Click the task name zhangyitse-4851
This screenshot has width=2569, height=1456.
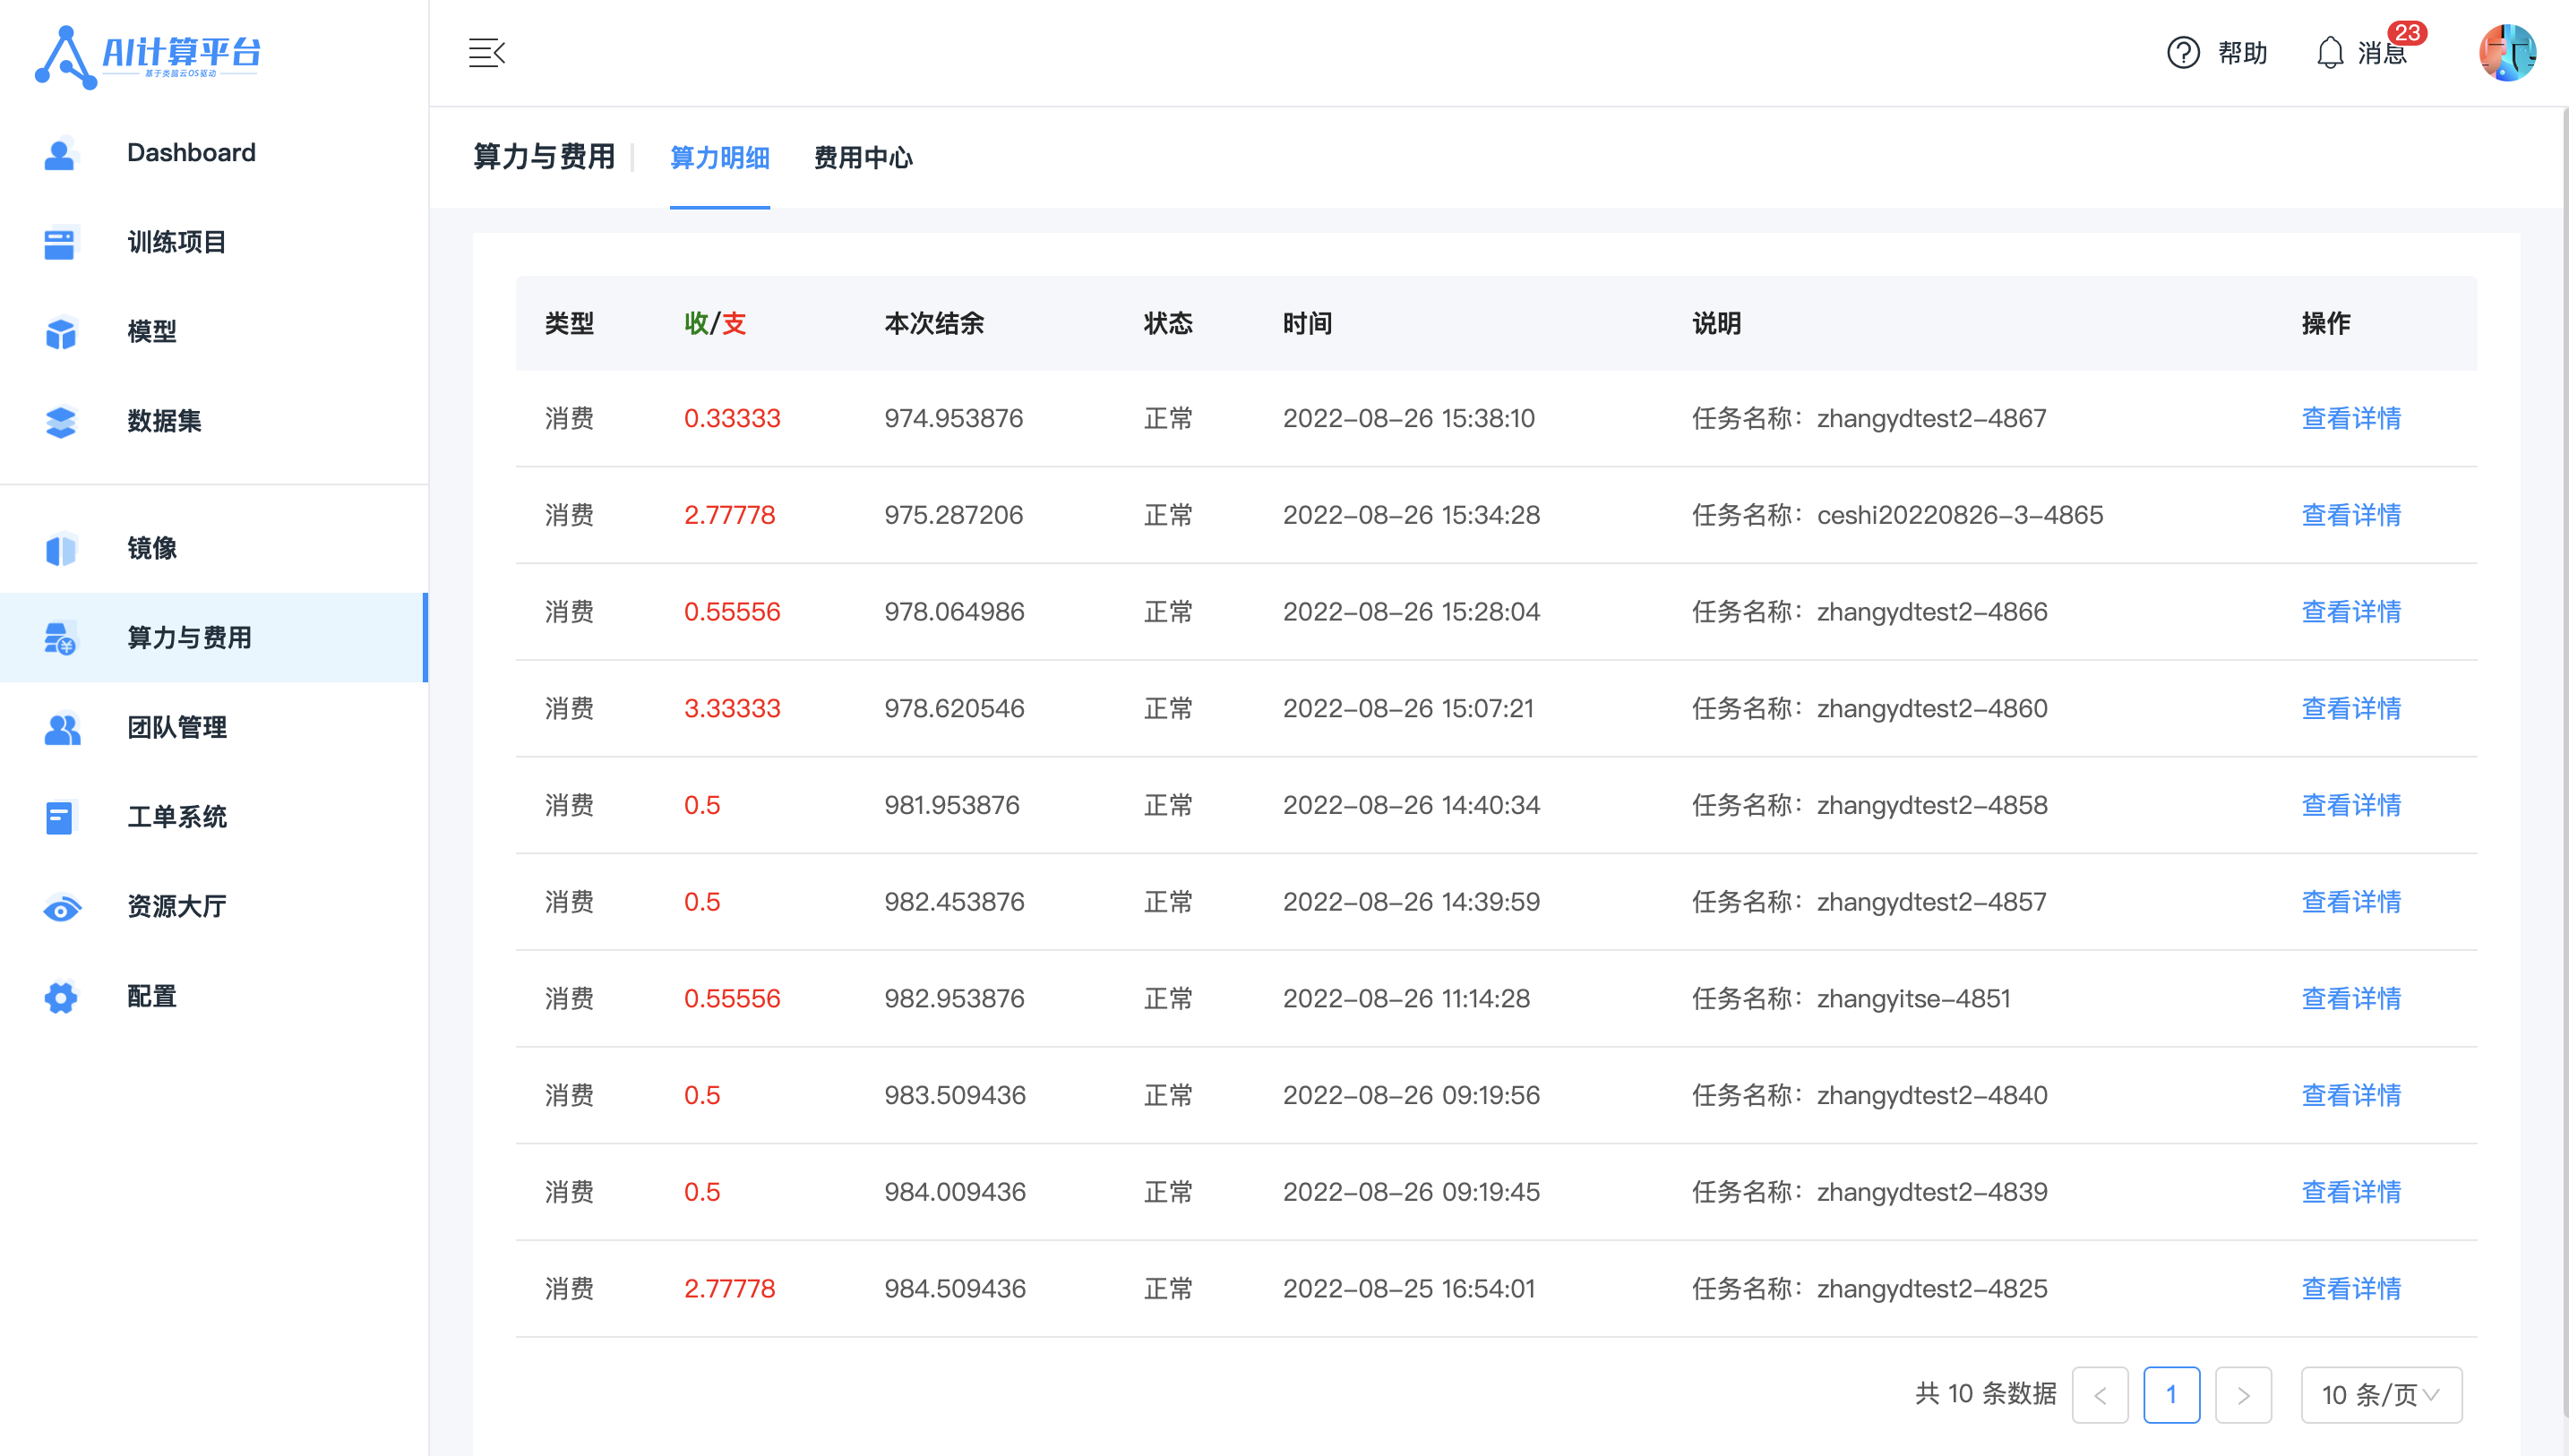[1913, 999]
